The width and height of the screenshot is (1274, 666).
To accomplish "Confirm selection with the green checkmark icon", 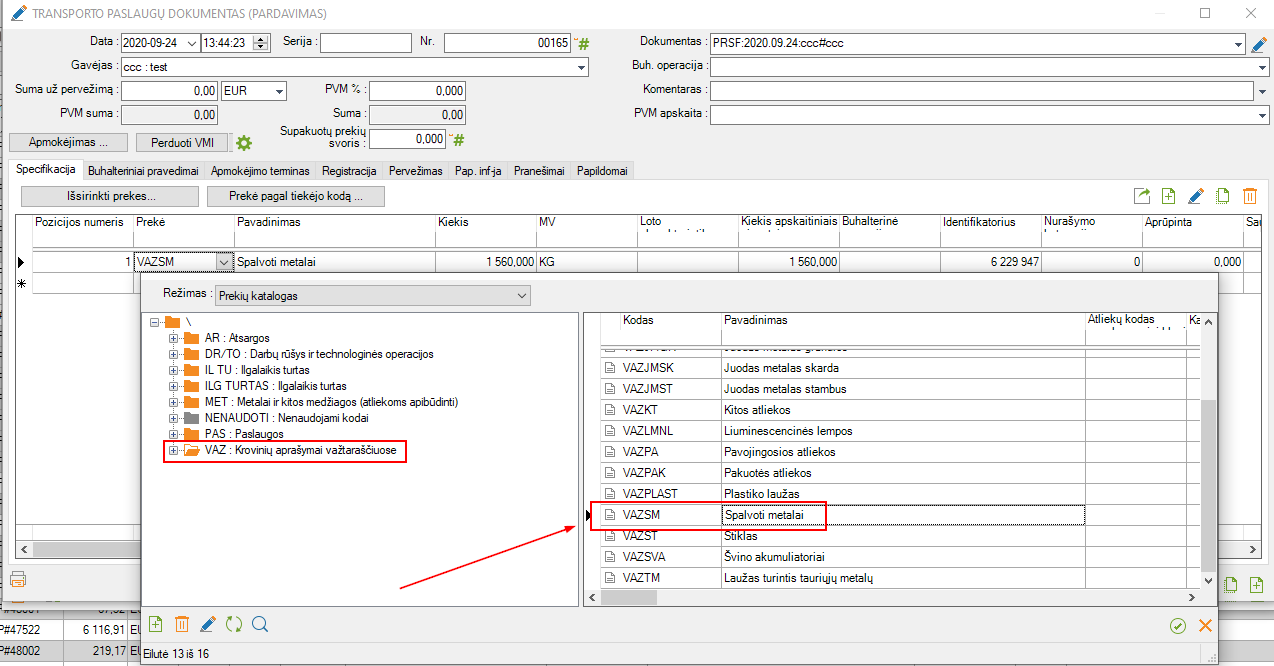I will click(1178, 626).
